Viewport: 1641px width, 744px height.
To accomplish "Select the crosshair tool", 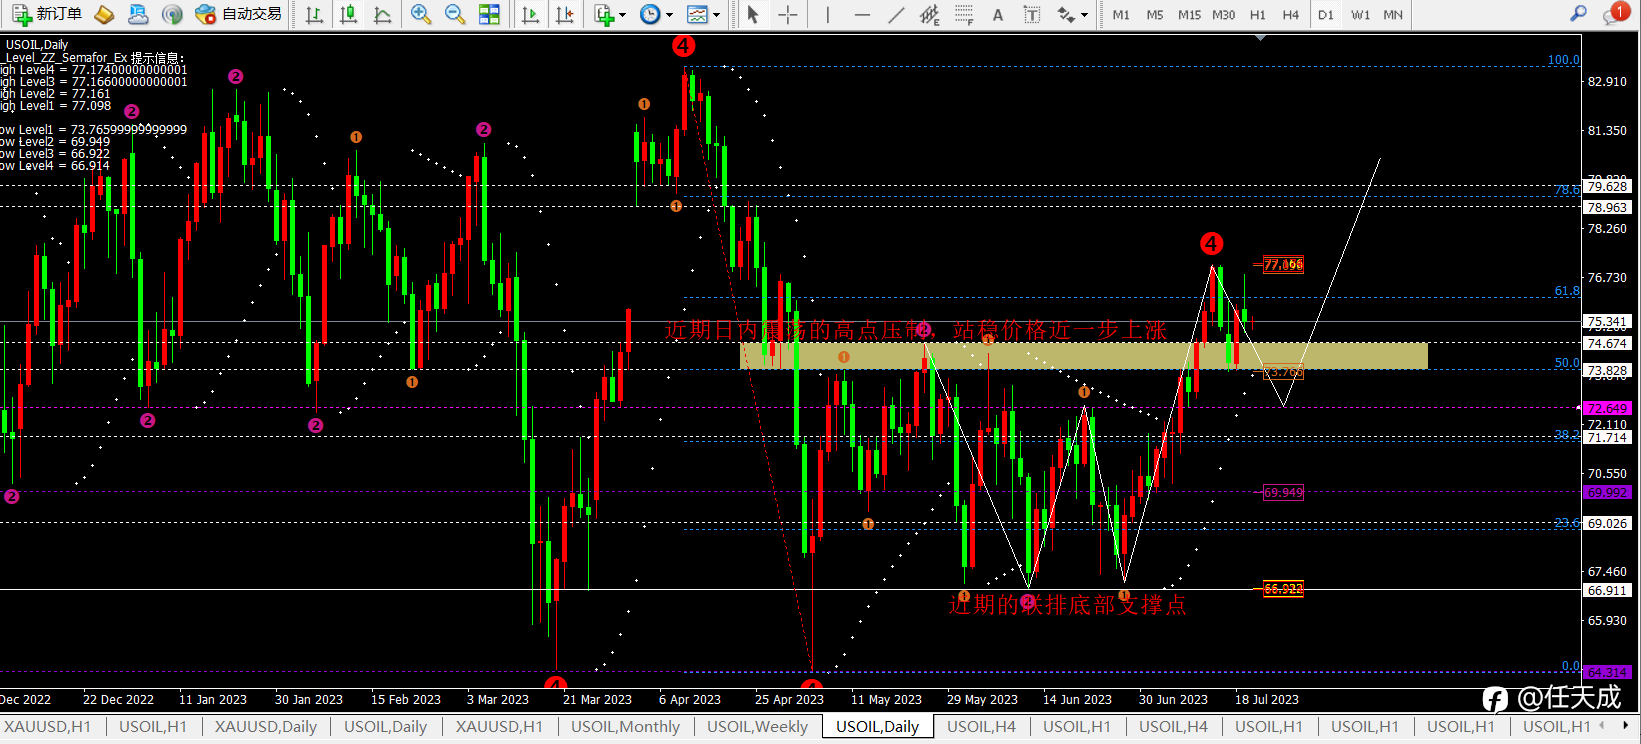I will (788, 14).
